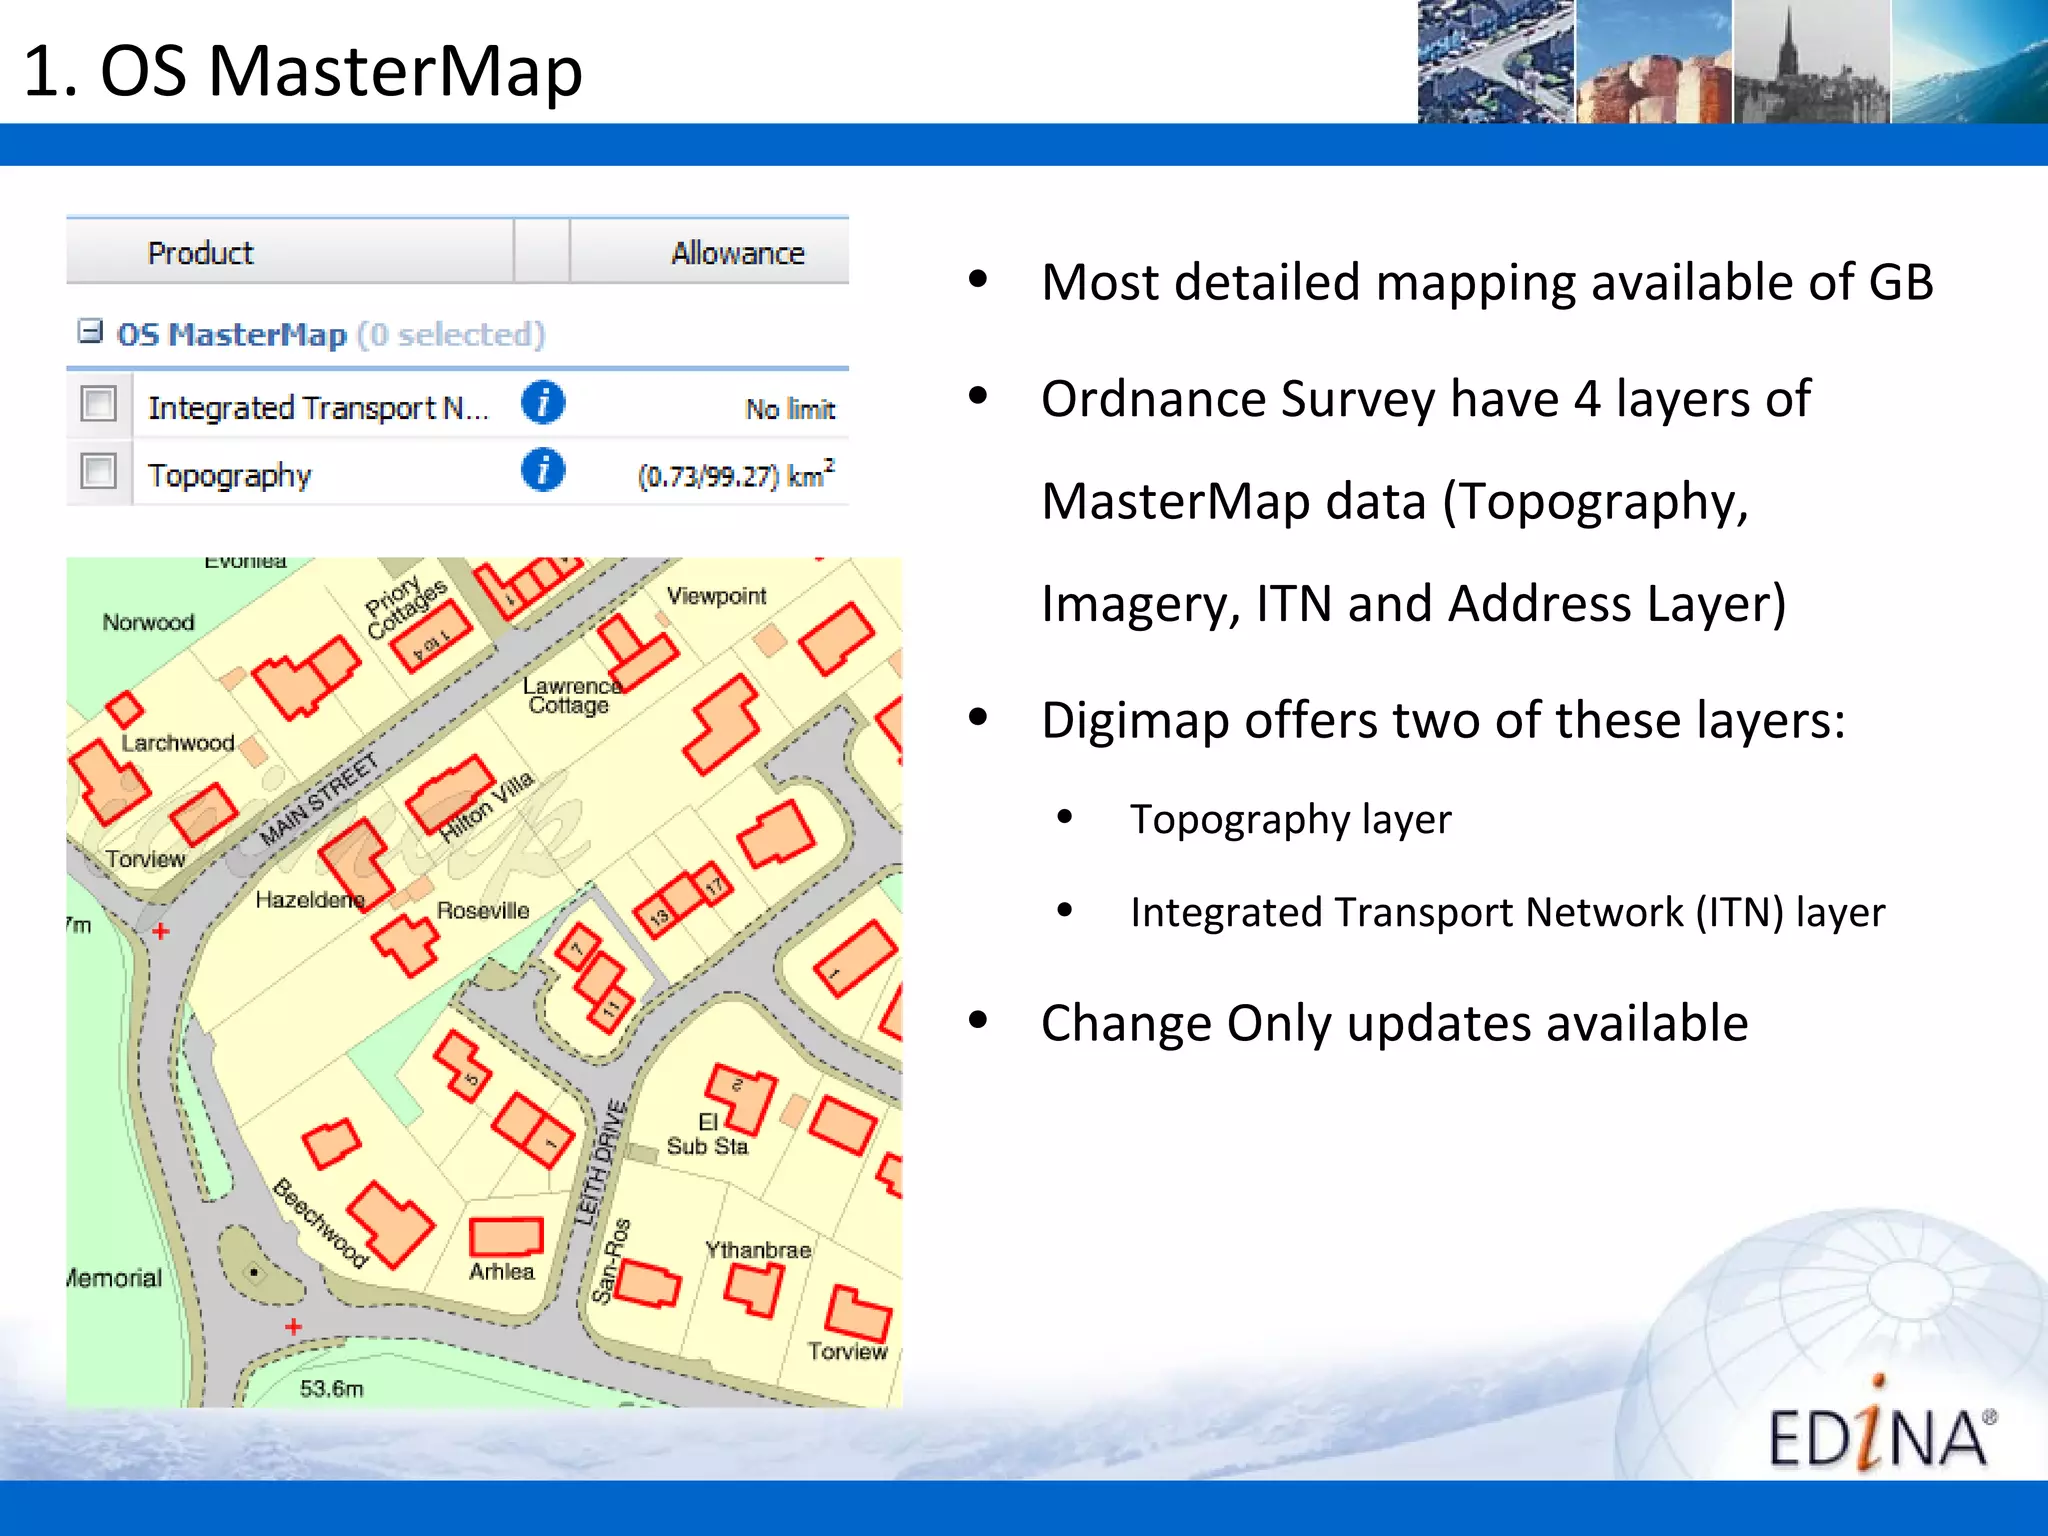Select the 'OS MasterMap (0 selected)' group title
Screen dimensions: 2048x1536
tap(331, 334)
